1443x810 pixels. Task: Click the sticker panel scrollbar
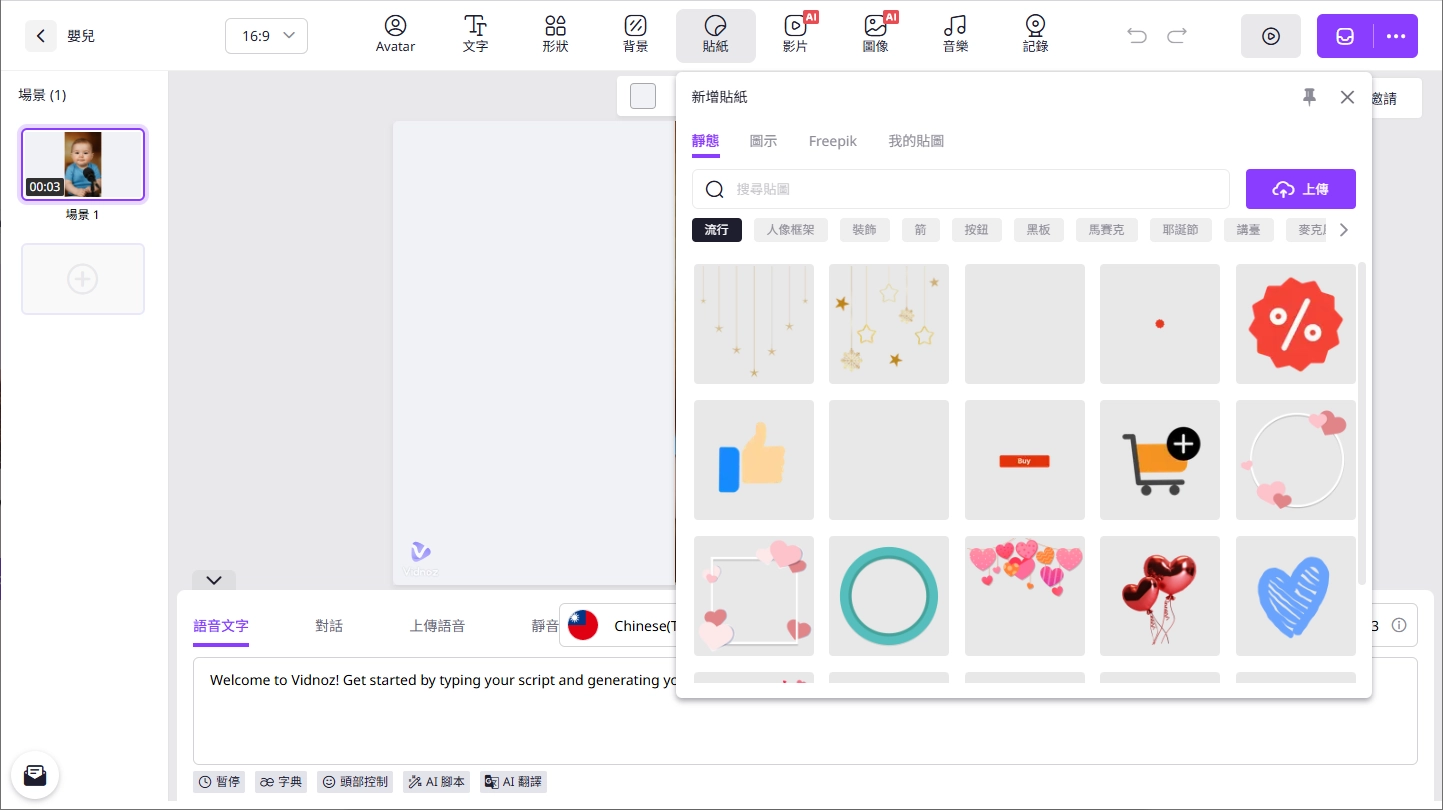1362,424
